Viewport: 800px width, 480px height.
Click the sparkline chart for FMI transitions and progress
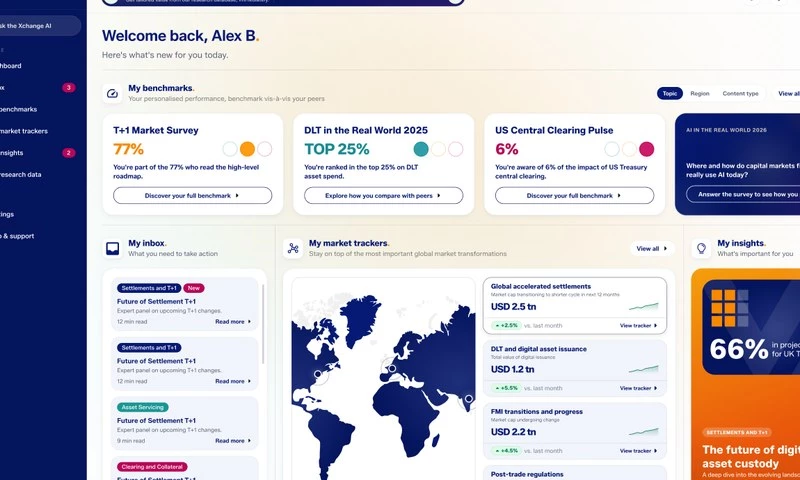(643, 432)
